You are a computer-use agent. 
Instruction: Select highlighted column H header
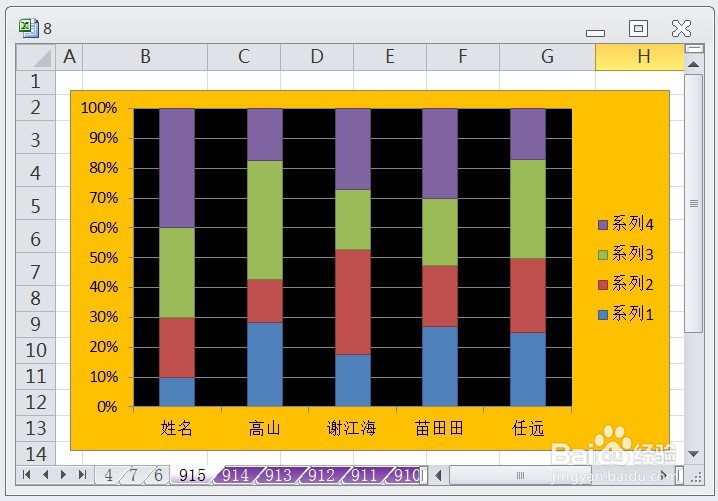coord(640,57)
